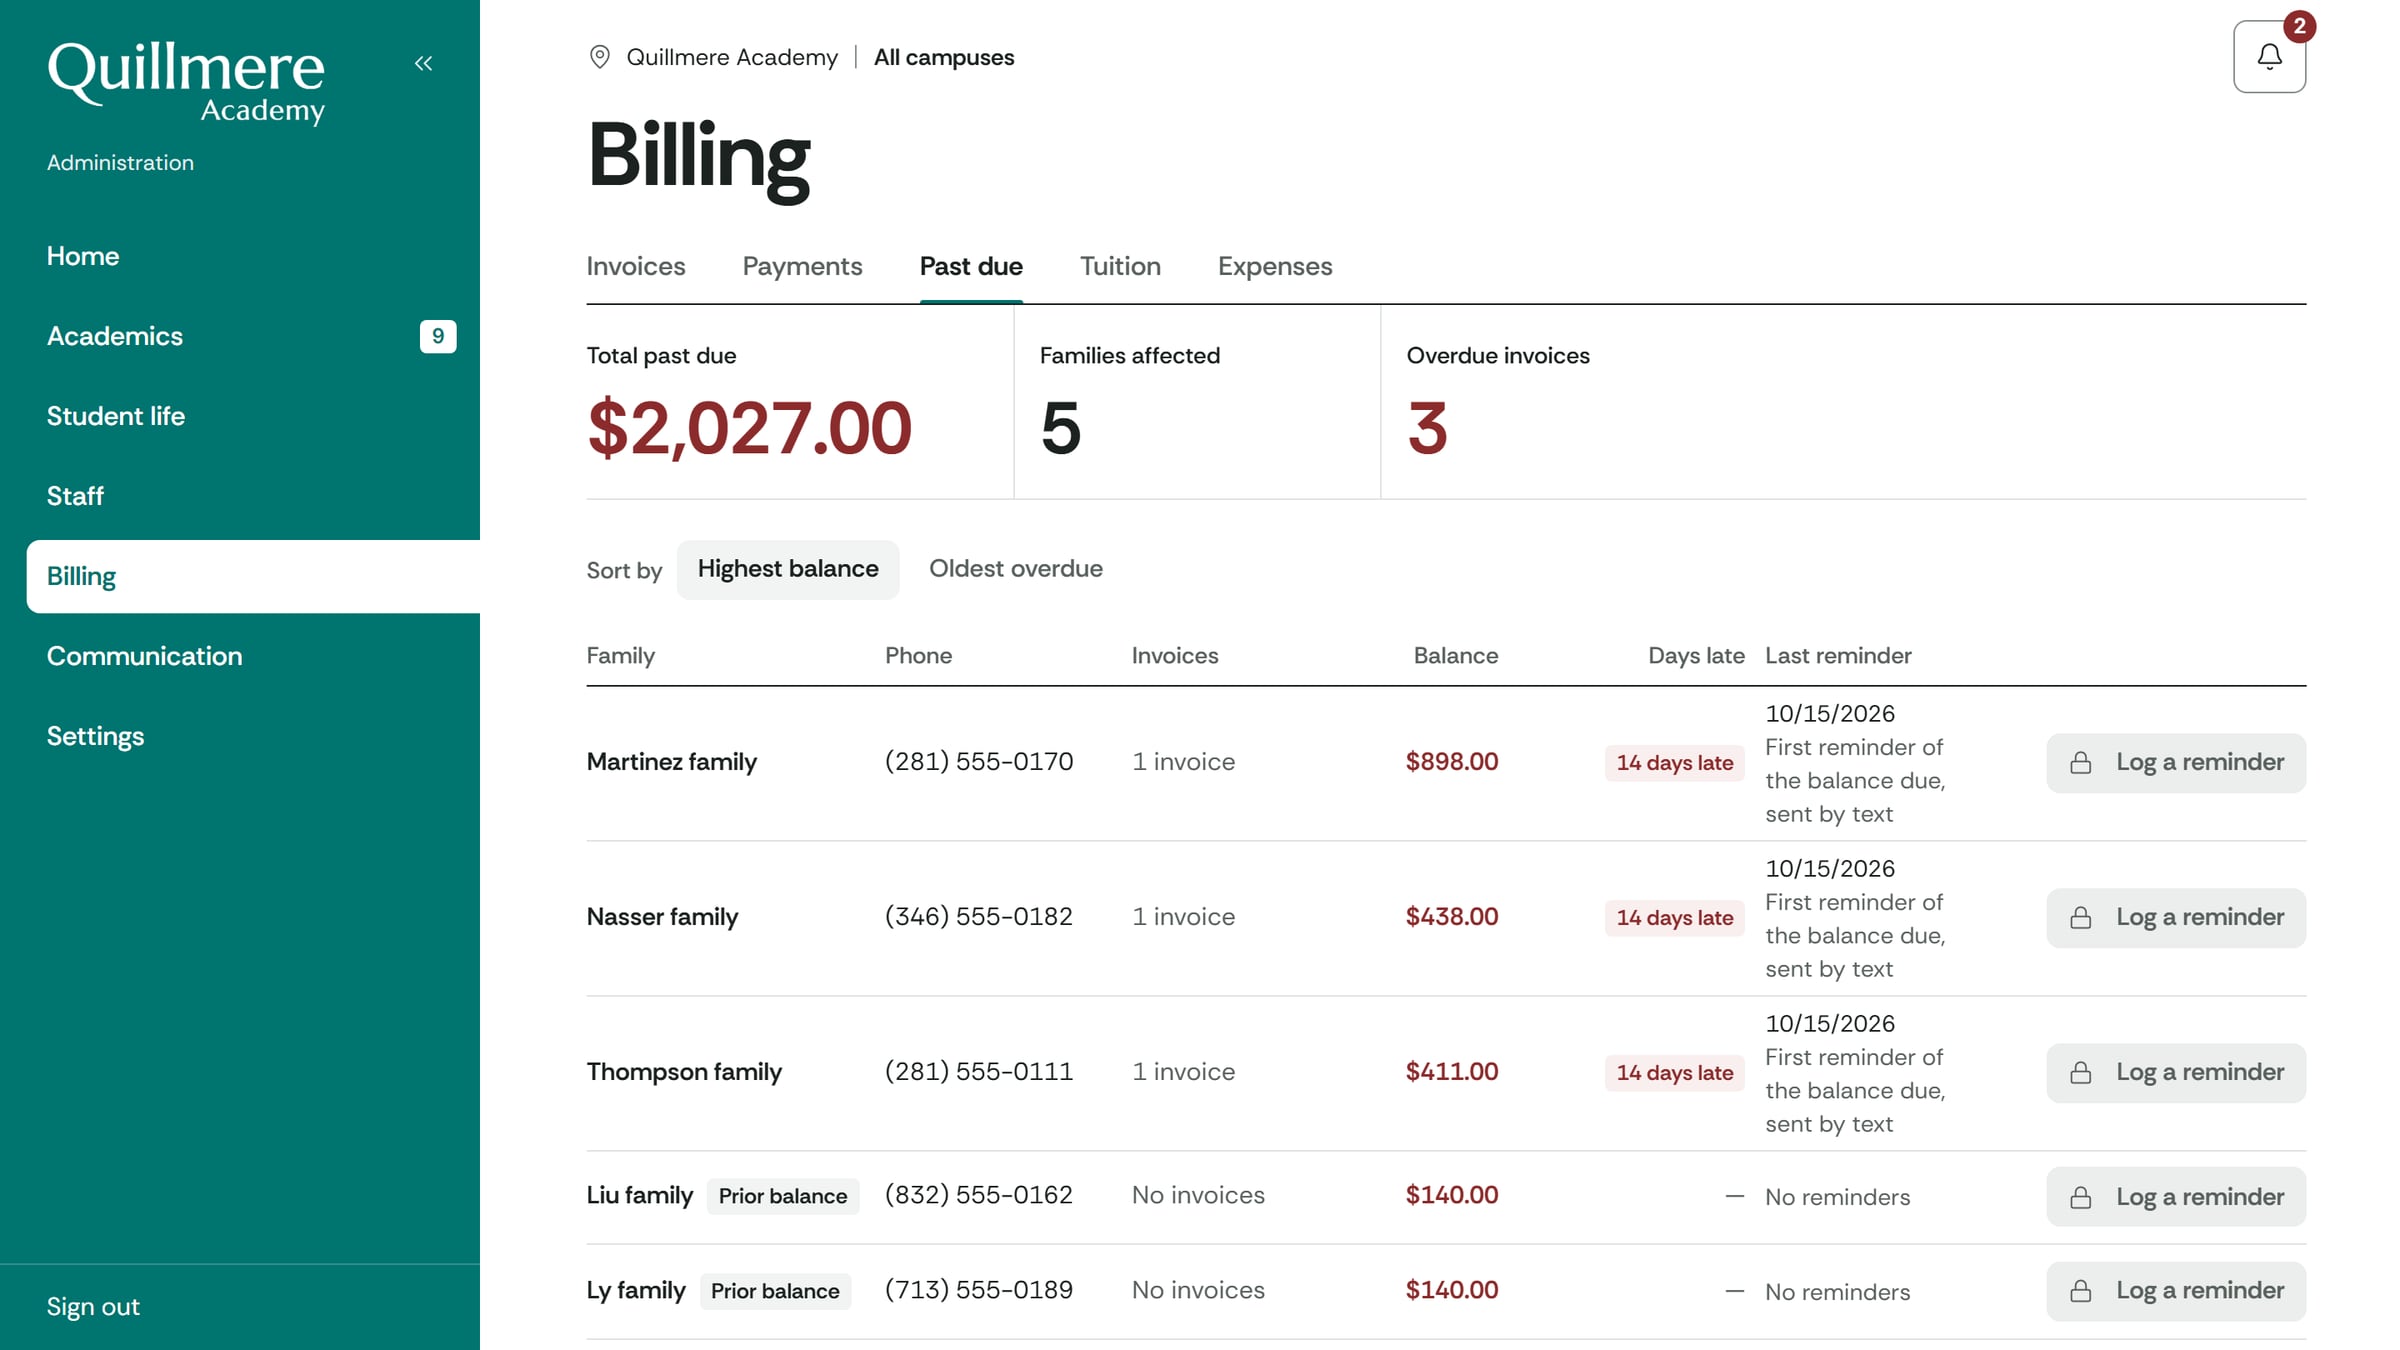2400x1350 pixels.
Task: Click phone number (713) 555-0189
Action: [978, 1290]
